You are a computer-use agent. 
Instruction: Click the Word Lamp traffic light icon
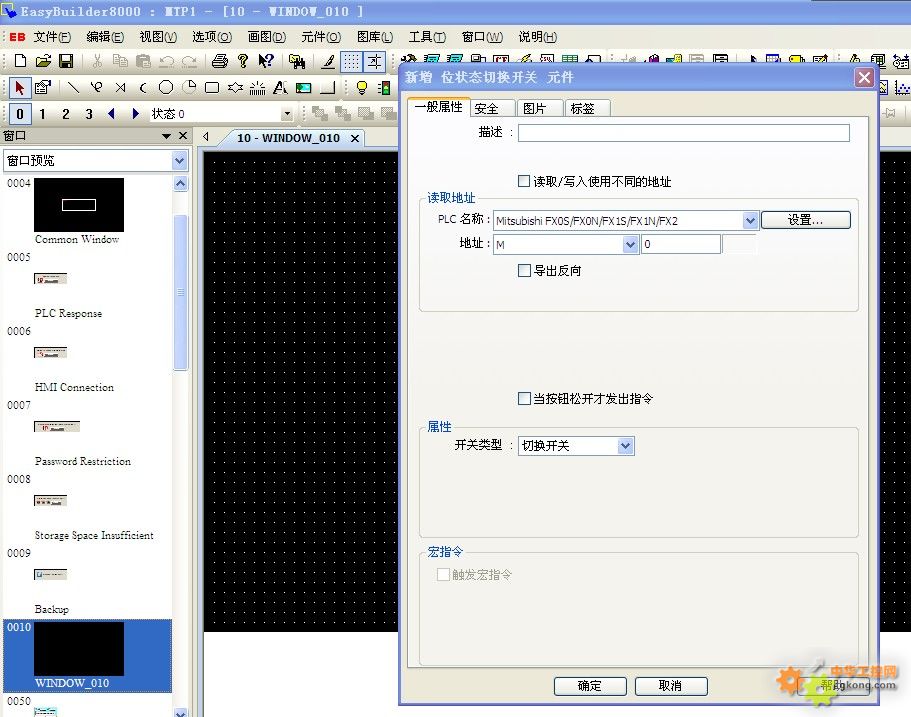click(x=384, y=88)
